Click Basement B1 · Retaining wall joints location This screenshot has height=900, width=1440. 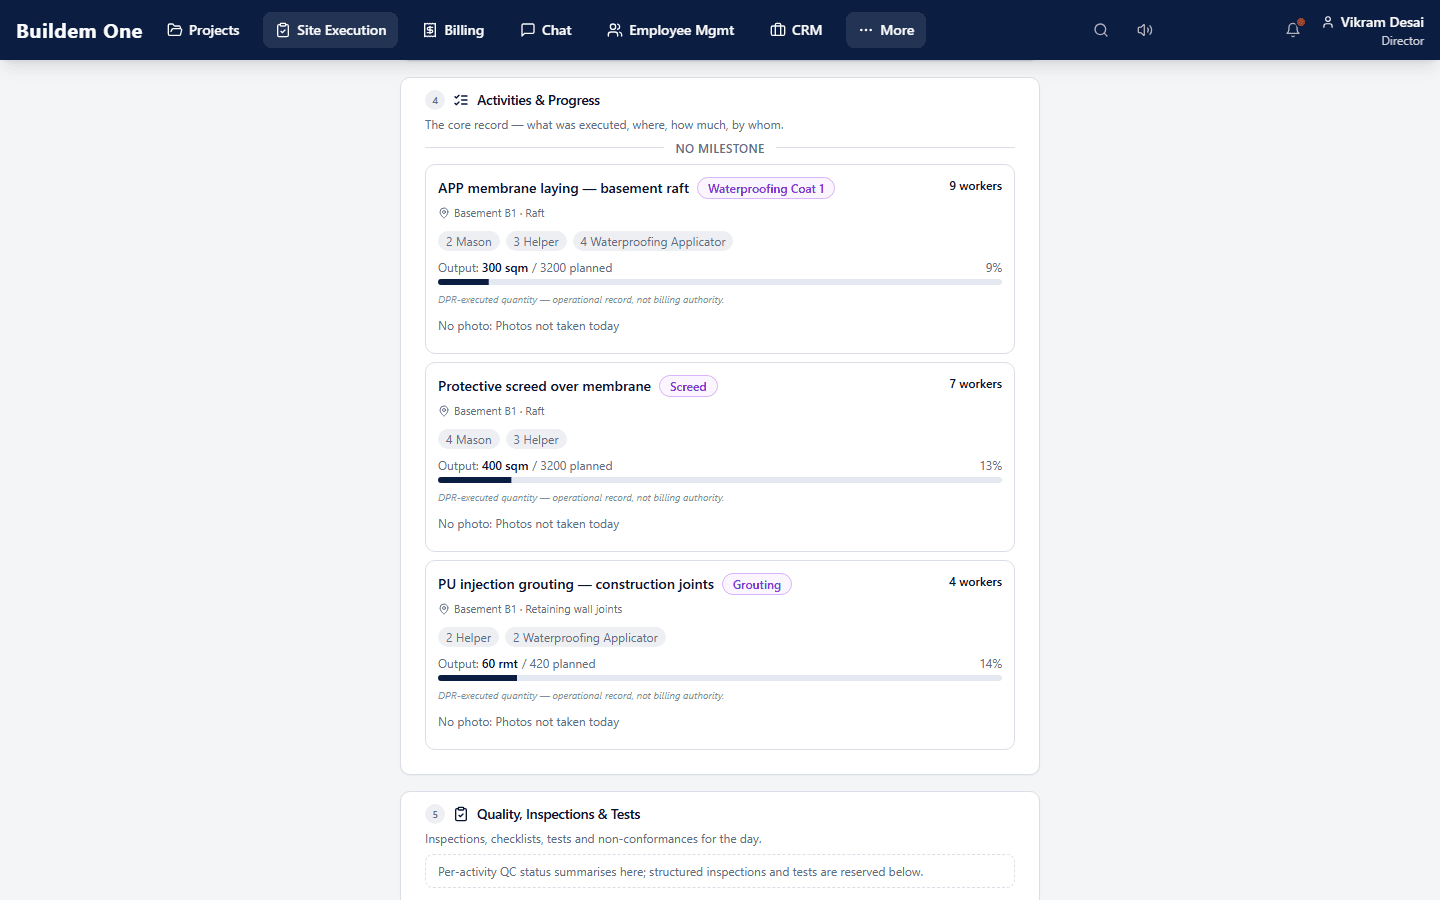538,609
